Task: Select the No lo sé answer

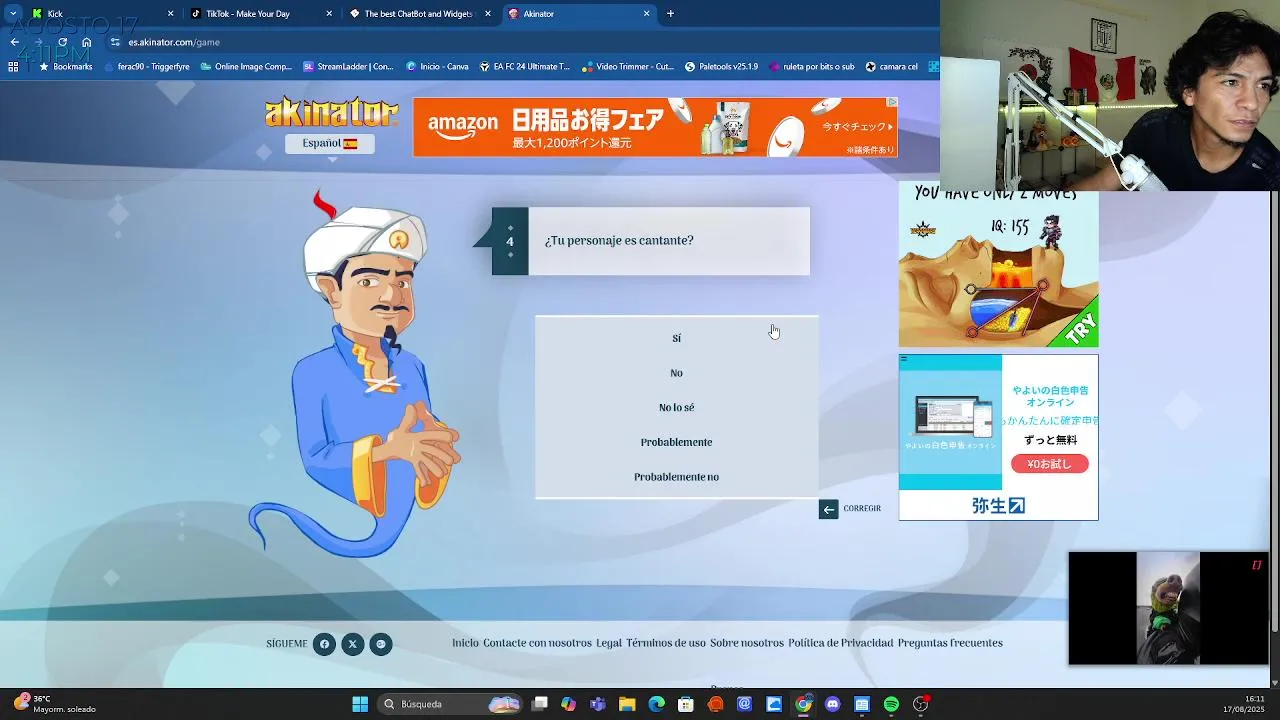Action: pos(676,407)
